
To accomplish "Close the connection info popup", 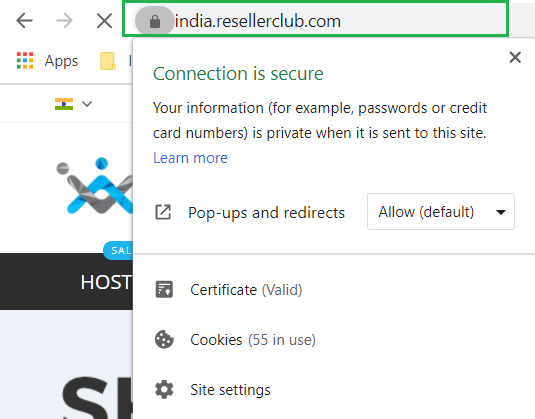I will pos(515,57).
